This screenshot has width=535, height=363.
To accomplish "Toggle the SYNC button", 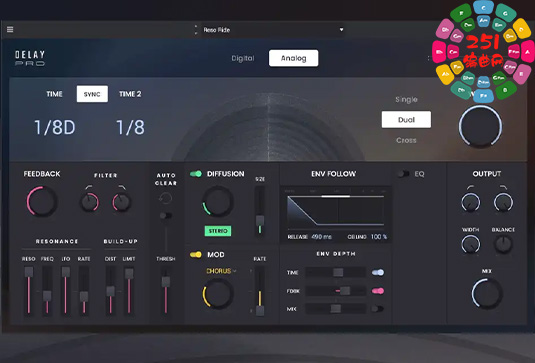I will point(92,94).
